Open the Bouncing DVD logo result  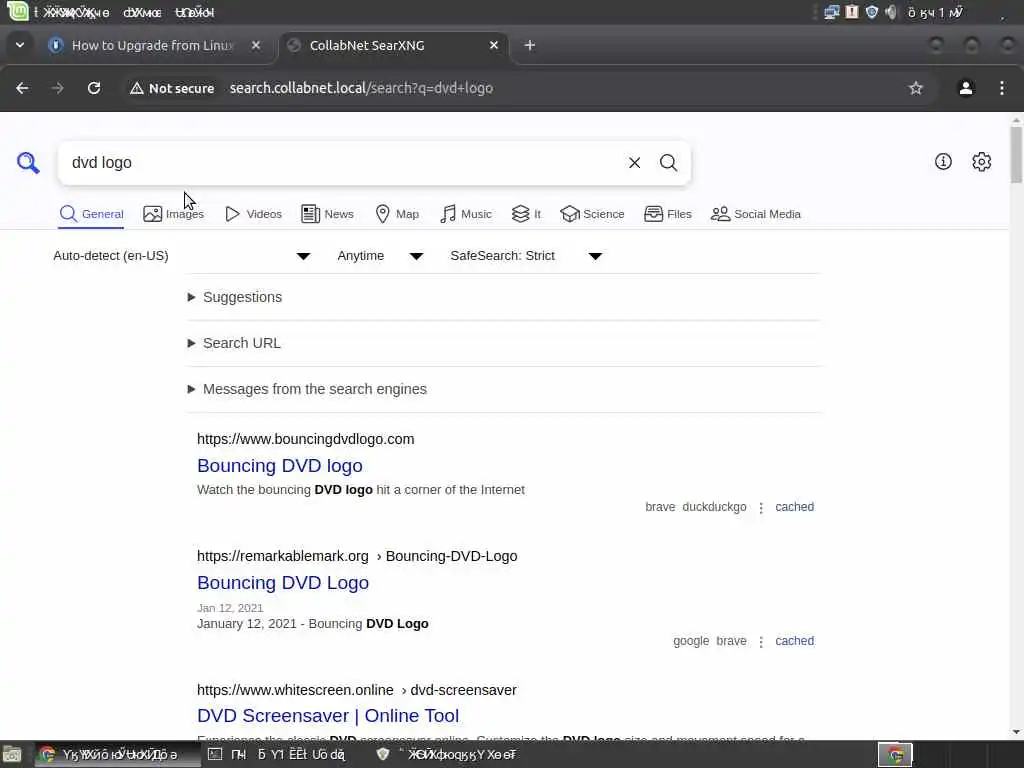click(280, 466)
